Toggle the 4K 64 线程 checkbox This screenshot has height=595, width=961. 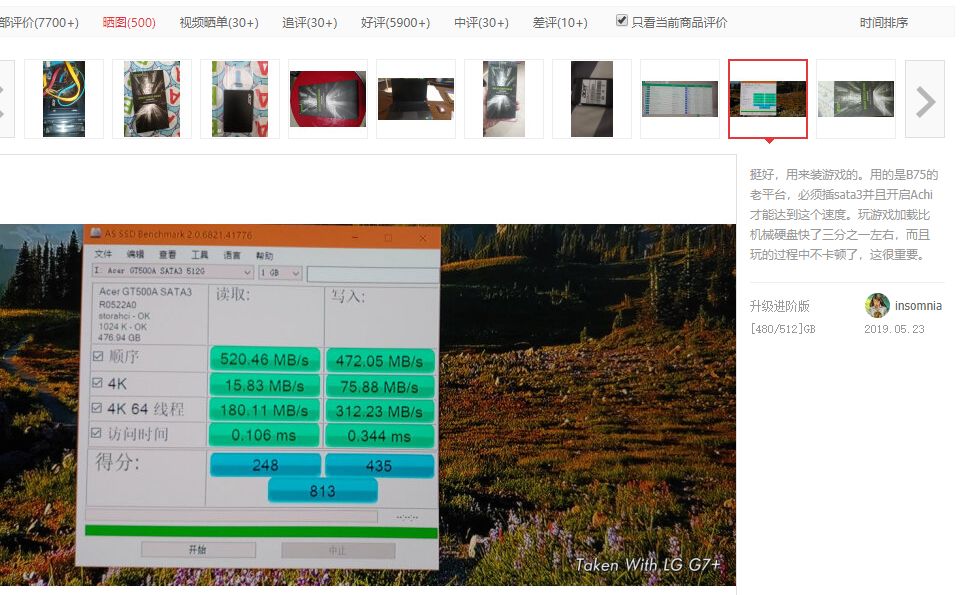(x=96, y=407)
